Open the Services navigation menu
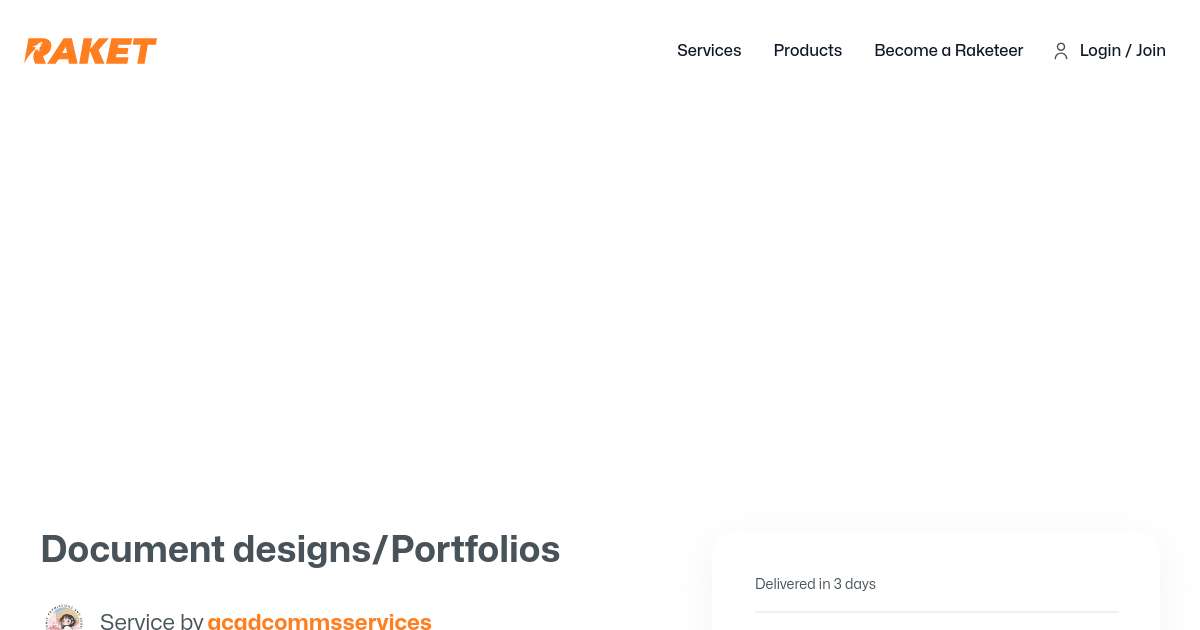Screen dimensions: 1200x630 click(709, 51)
